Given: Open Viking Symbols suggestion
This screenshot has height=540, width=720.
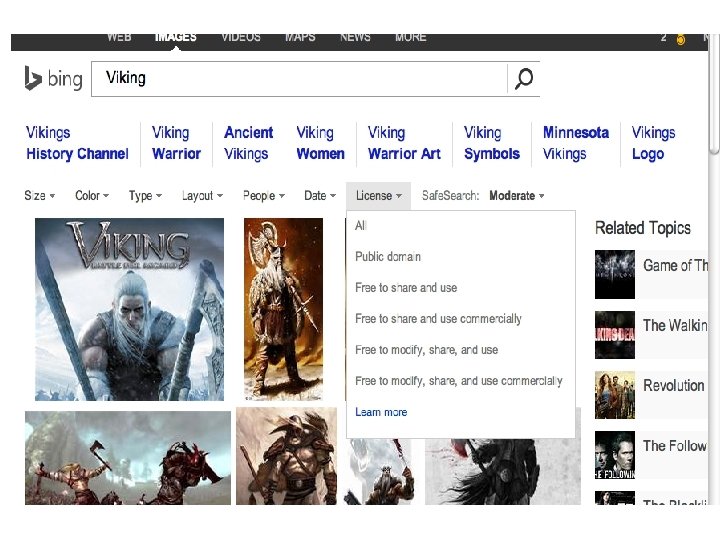Looking at the screenshot, I should pos(492,143).
